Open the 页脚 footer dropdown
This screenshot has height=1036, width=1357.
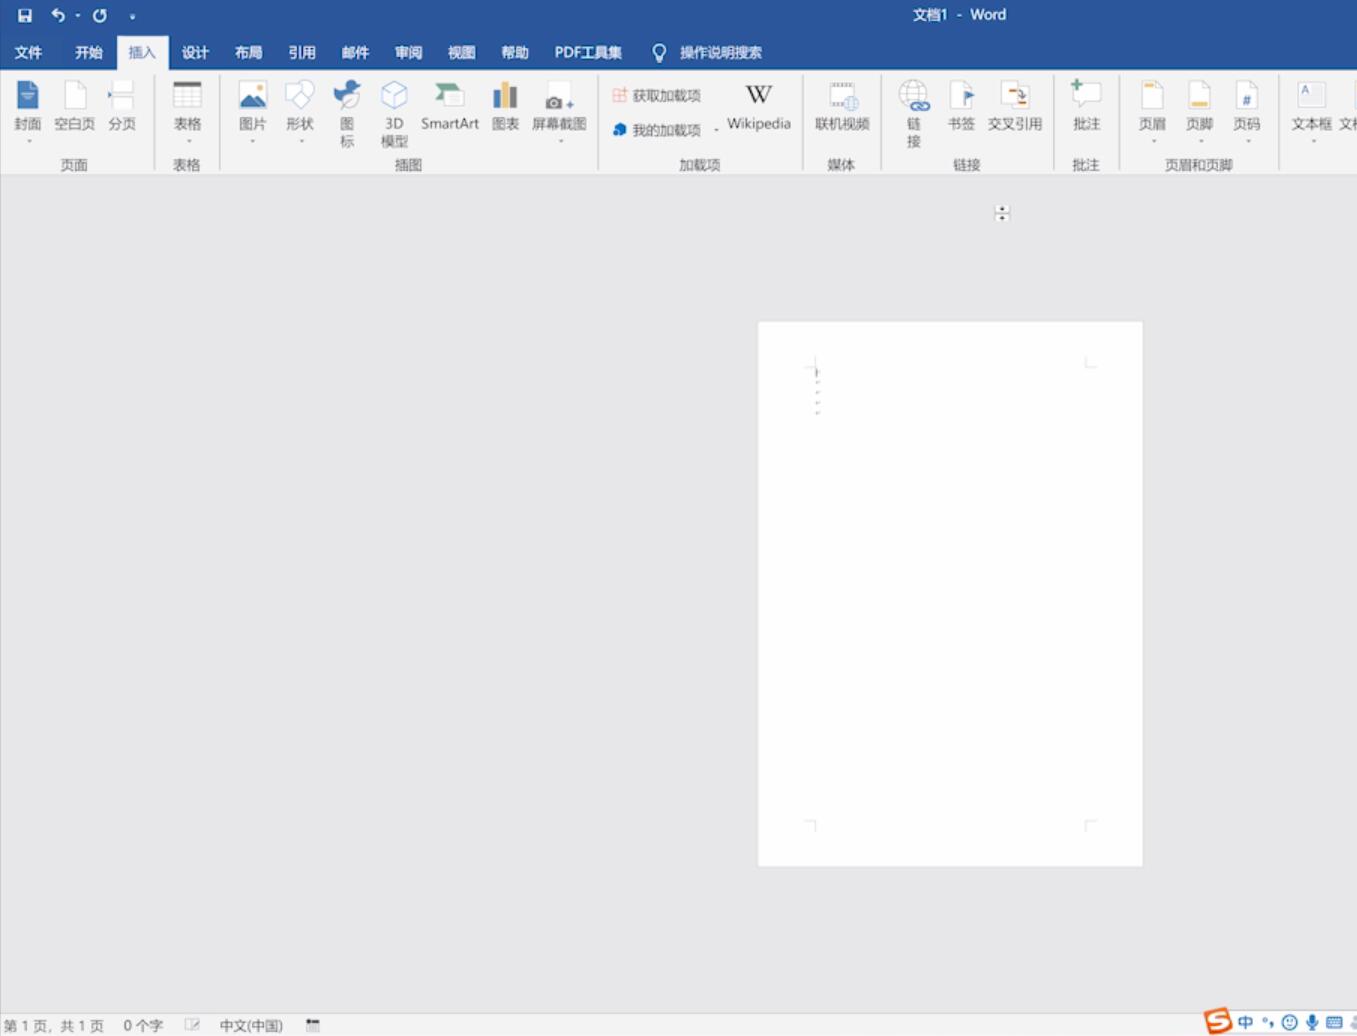[x=1200, y=112]
